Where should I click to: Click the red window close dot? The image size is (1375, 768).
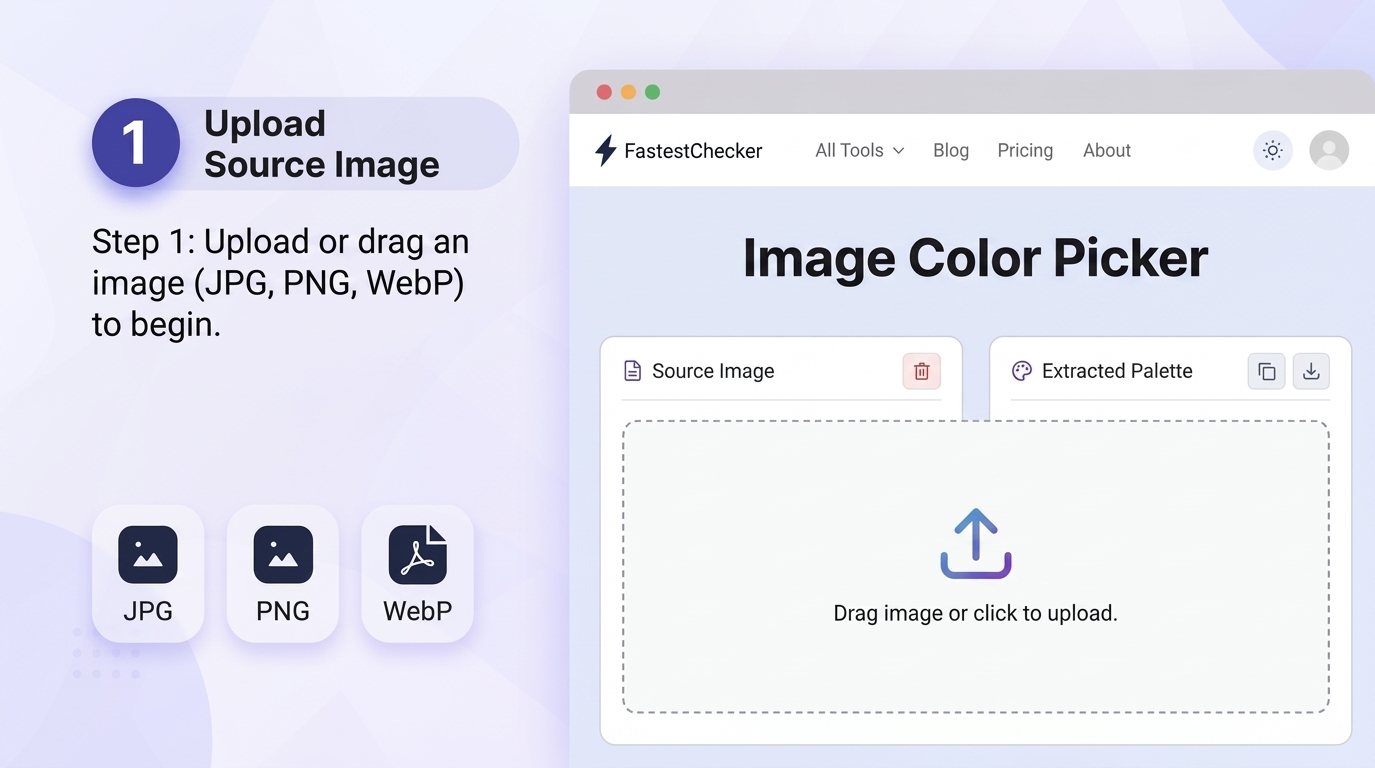(604, 92)
